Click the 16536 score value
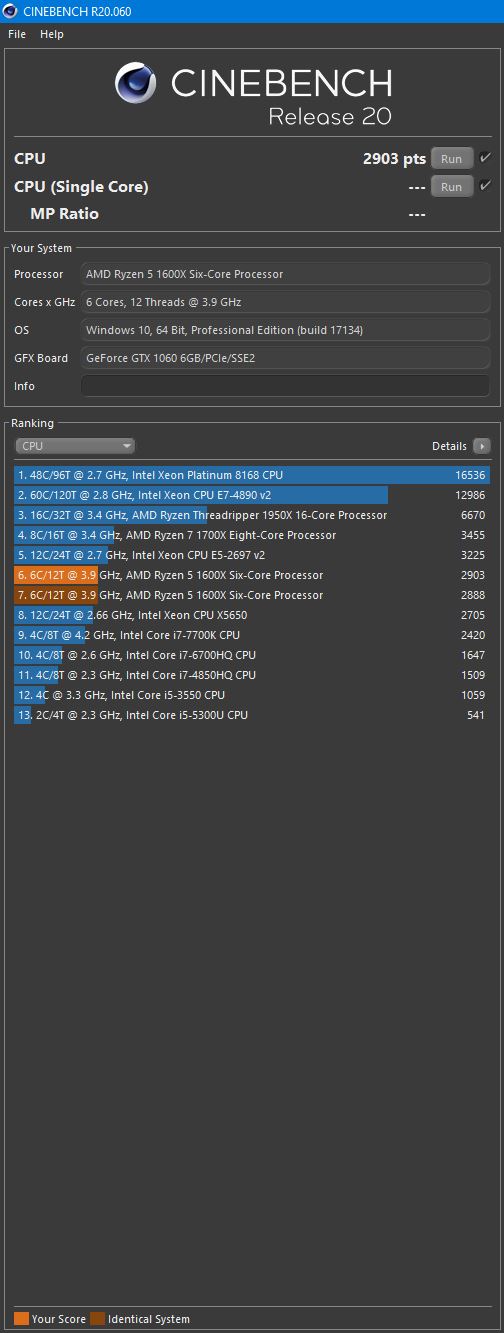Image resolution: width=504 pixels, height=1333 pixels. pyautogui.click(x=470, y=475)
